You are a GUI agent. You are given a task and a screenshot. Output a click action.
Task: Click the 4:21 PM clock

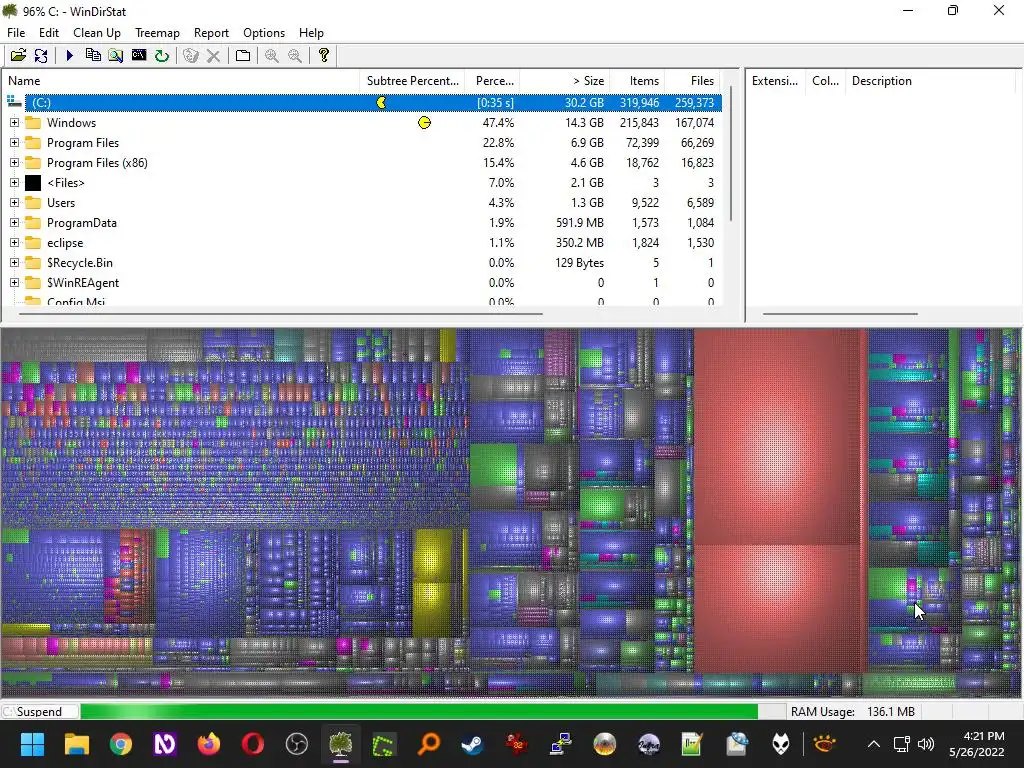point(983,736)
